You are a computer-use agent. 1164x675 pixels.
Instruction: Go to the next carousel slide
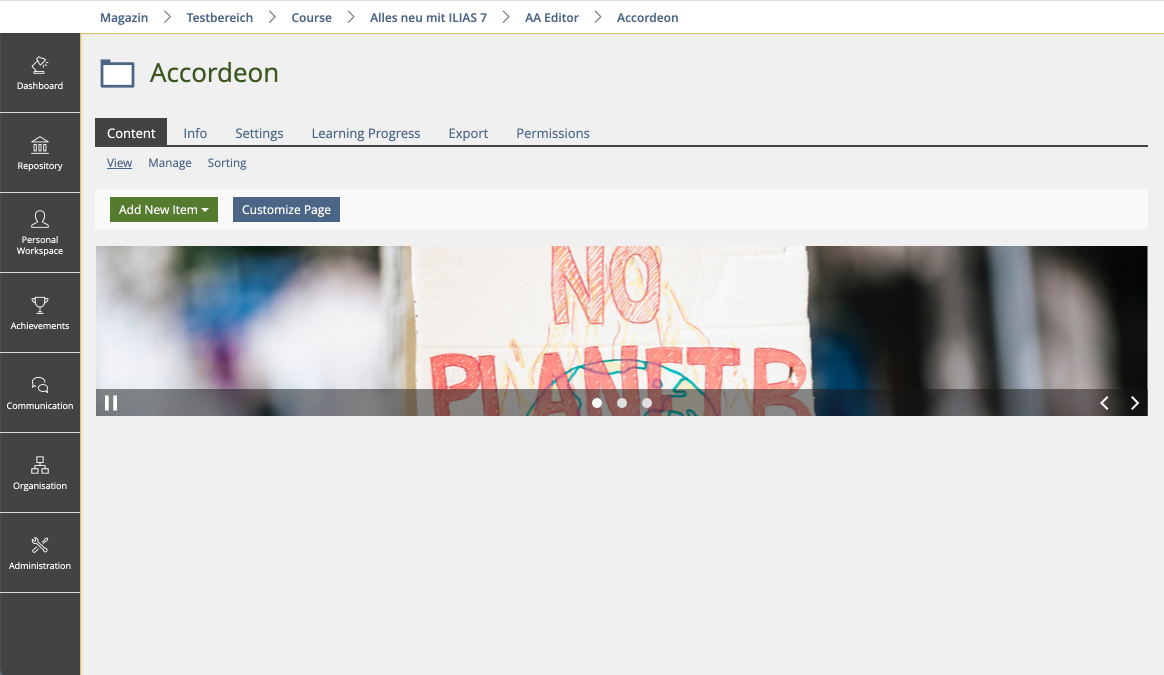coord(1134,402)
